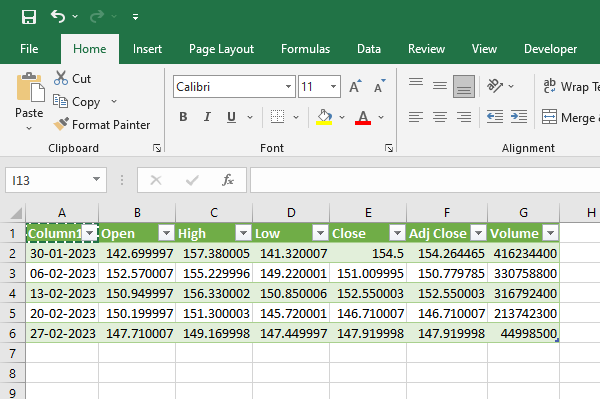Open the High column filter dropdown

click(243, 233)
